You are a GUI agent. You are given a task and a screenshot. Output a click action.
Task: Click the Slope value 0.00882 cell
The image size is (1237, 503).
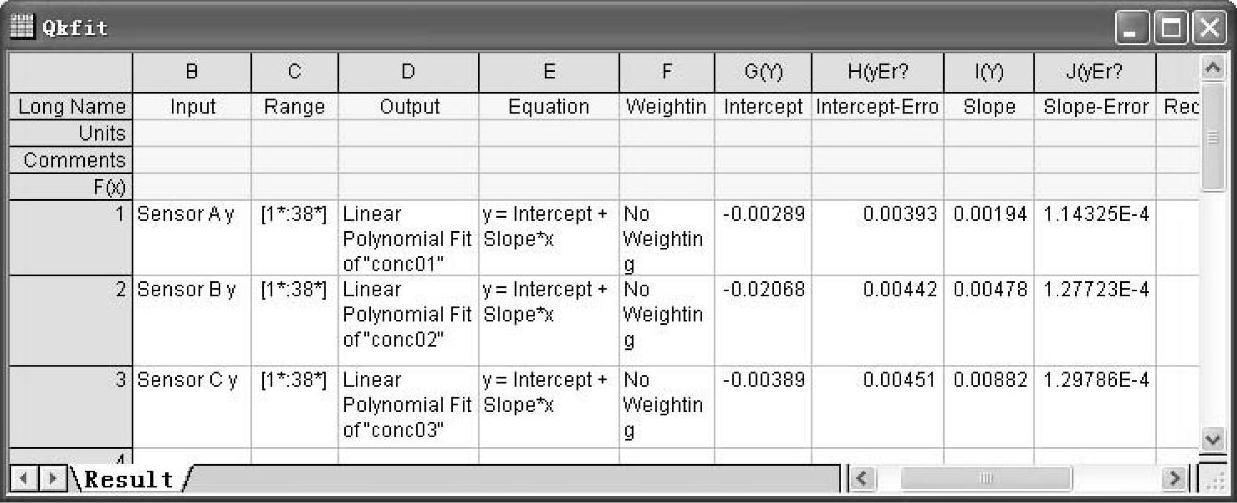point(988,406)
